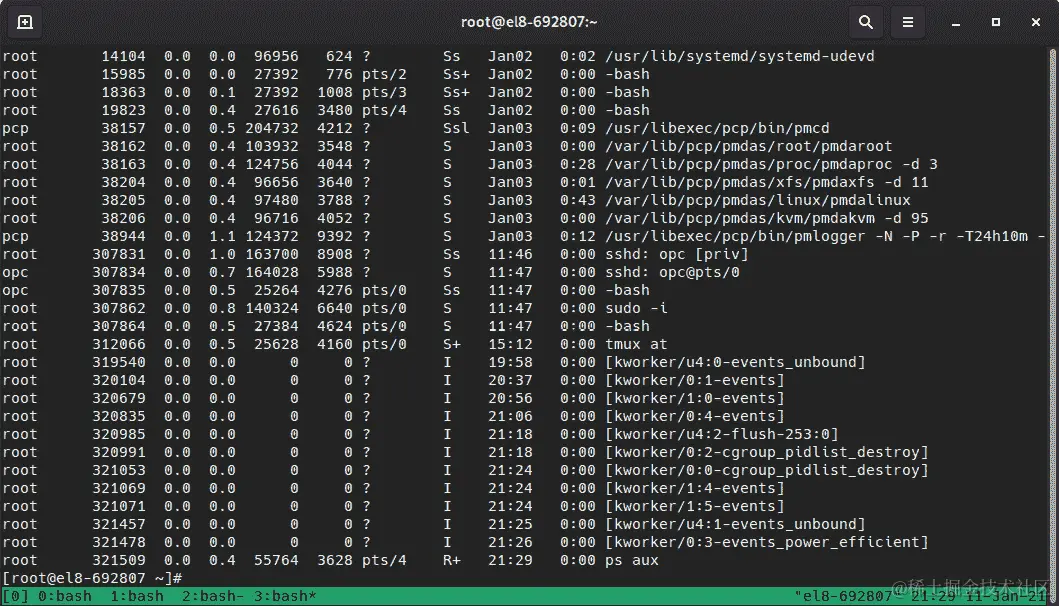Click the start time 15:12
Viewport: 1059px width, 606px height.
click(510, 344)
